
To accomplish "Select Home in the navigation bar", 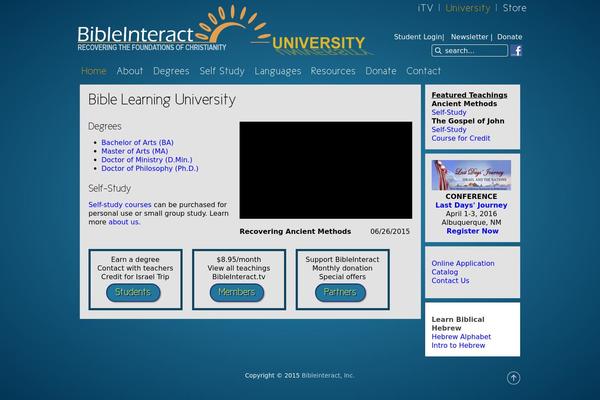I will [x=94, y=71].
